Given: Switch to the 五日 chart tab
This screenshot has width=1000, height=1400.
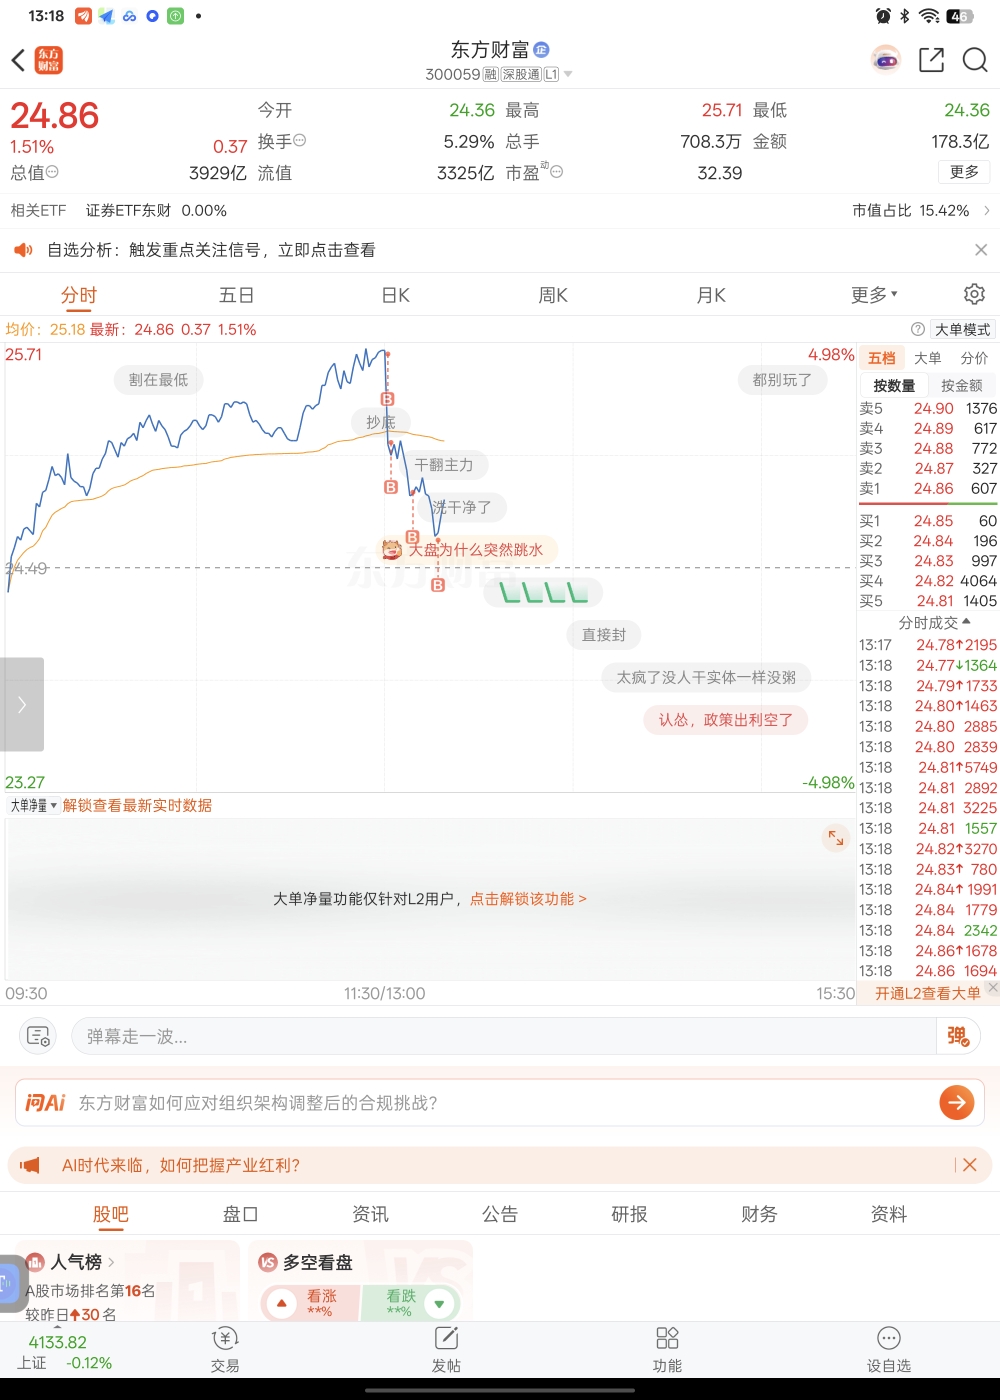Looking at the screenshot, I should tap(236, 295).
